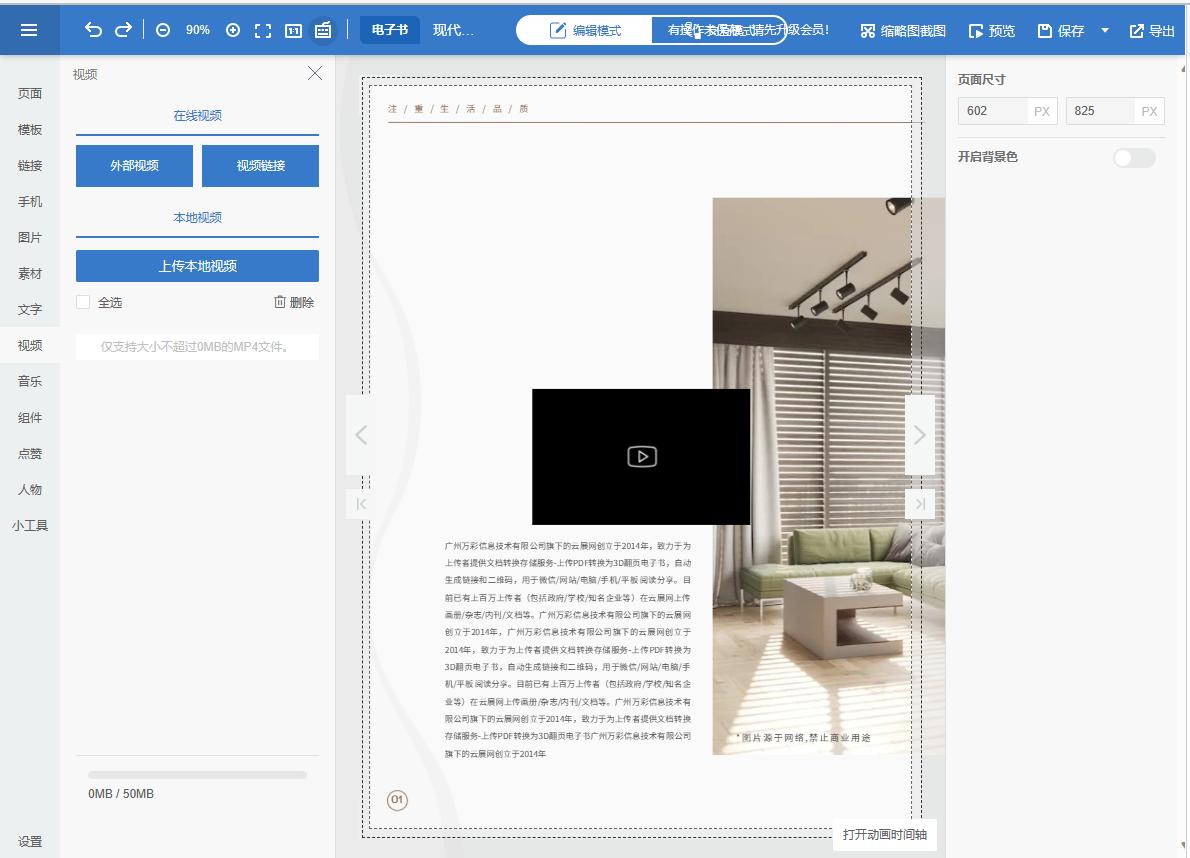The height and width of the screenshot is (858, 1190).
Task: Capture a 缩略图截图 thumbnail screenshot
Action: click(902, 30)
